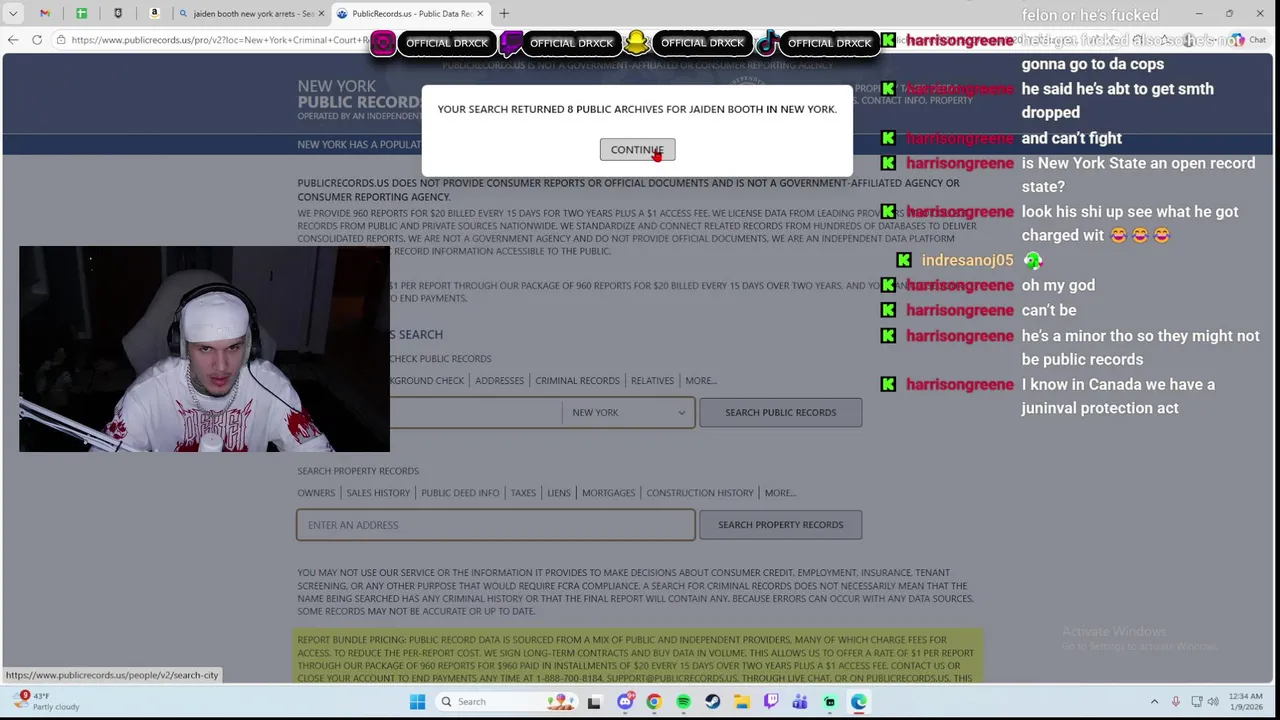The image size is (1280, 720).
Task: Select the Construction History property link
Action: pos(700,492)
